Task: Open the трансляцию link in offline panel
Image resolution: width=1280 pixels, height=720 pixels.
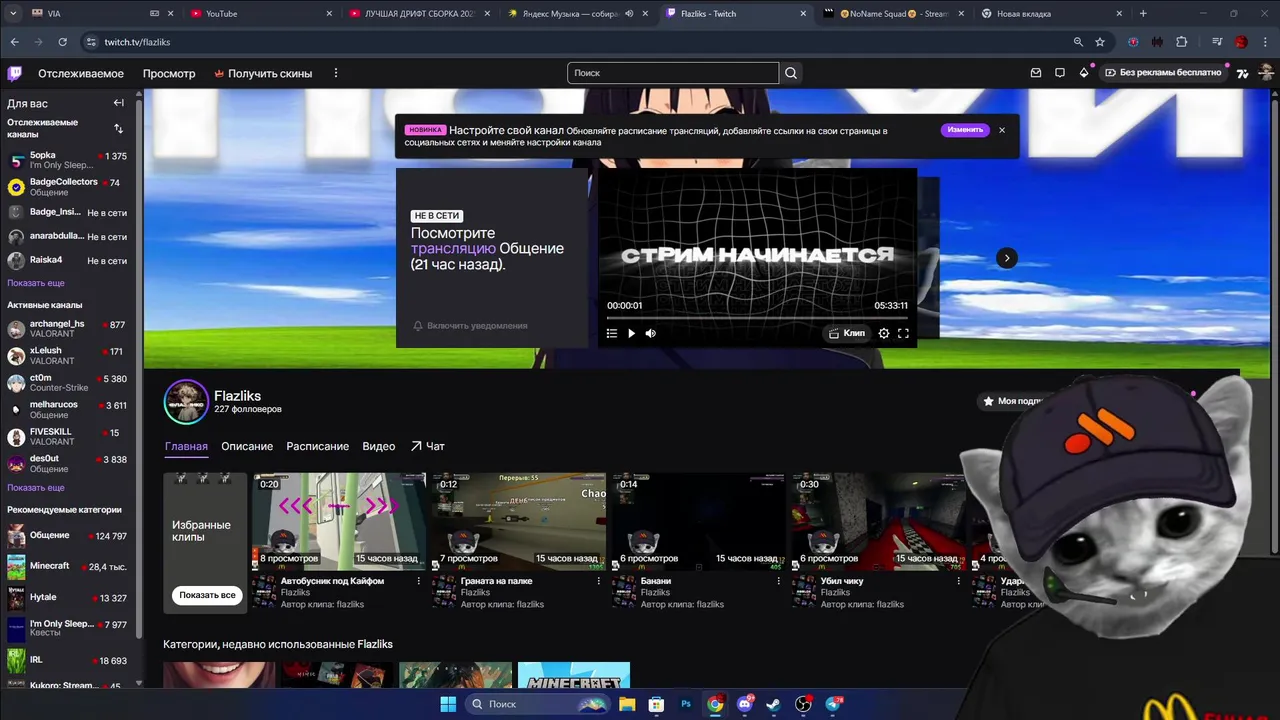Action: click(x=453, y=248)
